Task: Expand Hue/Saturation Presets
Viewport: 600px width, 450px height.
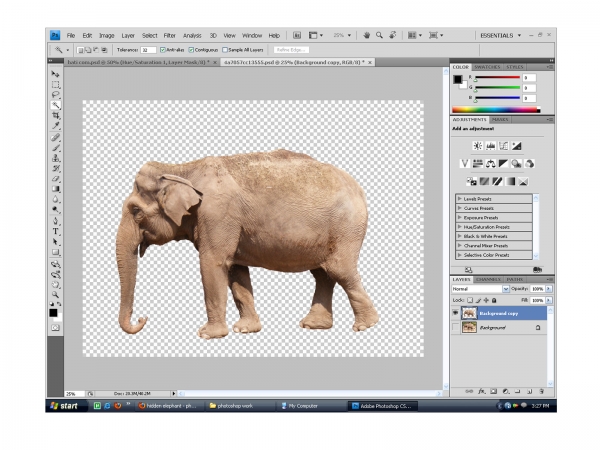Action: click(460, 227)
